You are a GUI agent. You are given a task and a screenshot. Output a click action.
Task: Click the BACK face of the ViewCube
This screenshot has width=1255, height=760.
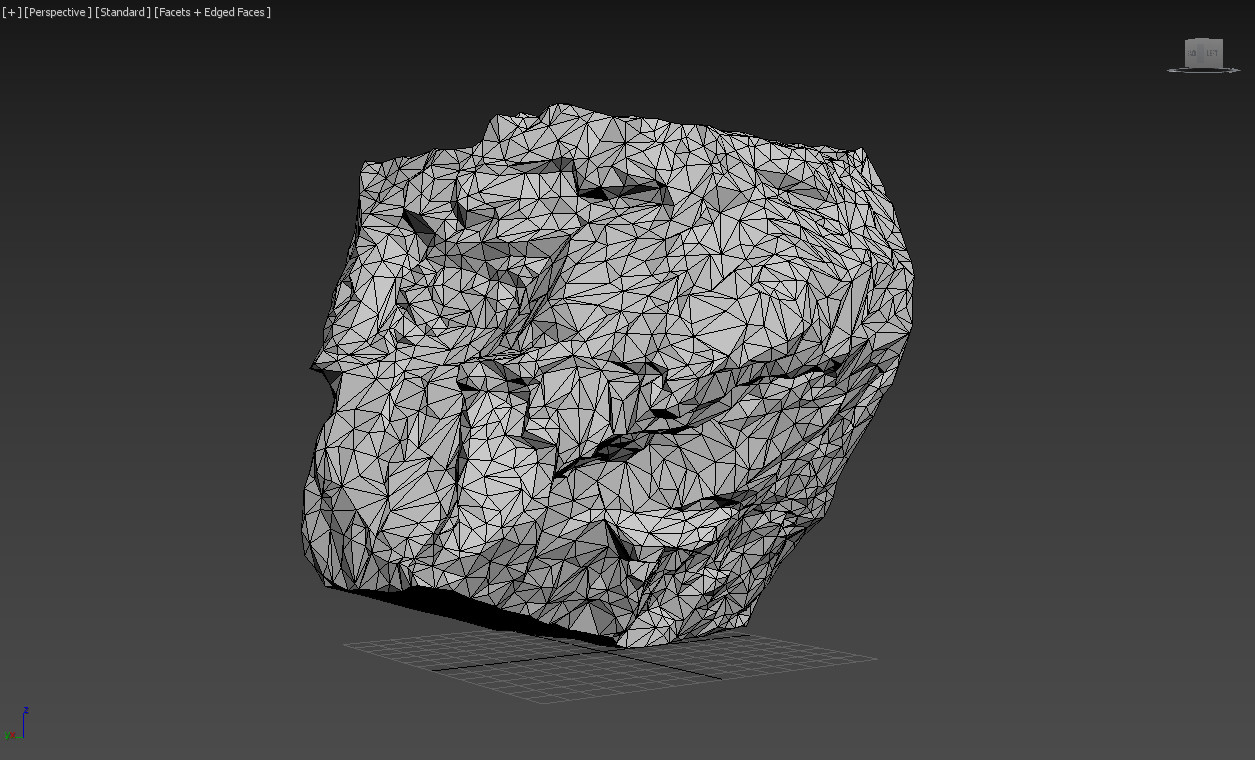click(1191, 53)
